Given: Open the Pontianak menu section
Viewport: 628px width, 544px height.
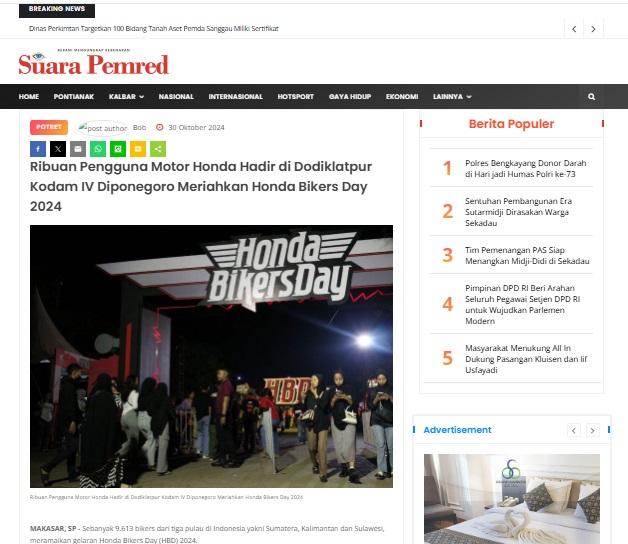Looking at the screenshot, I should point(74,97).
